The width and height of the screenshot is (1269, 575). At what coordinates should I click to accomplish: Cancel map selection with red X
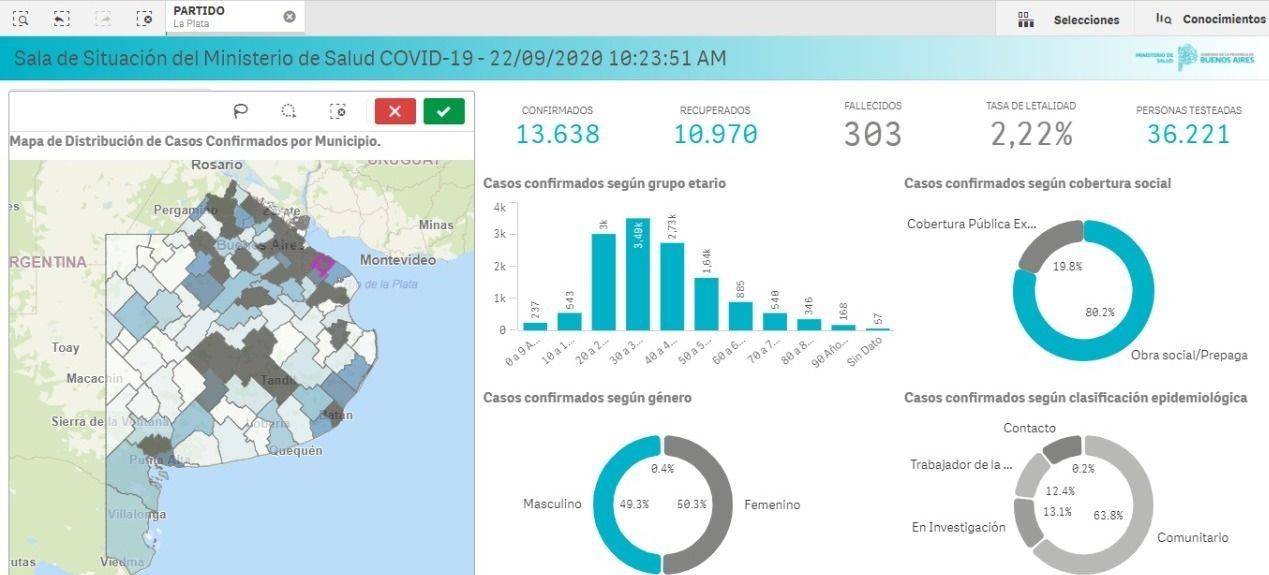point(395,111)
